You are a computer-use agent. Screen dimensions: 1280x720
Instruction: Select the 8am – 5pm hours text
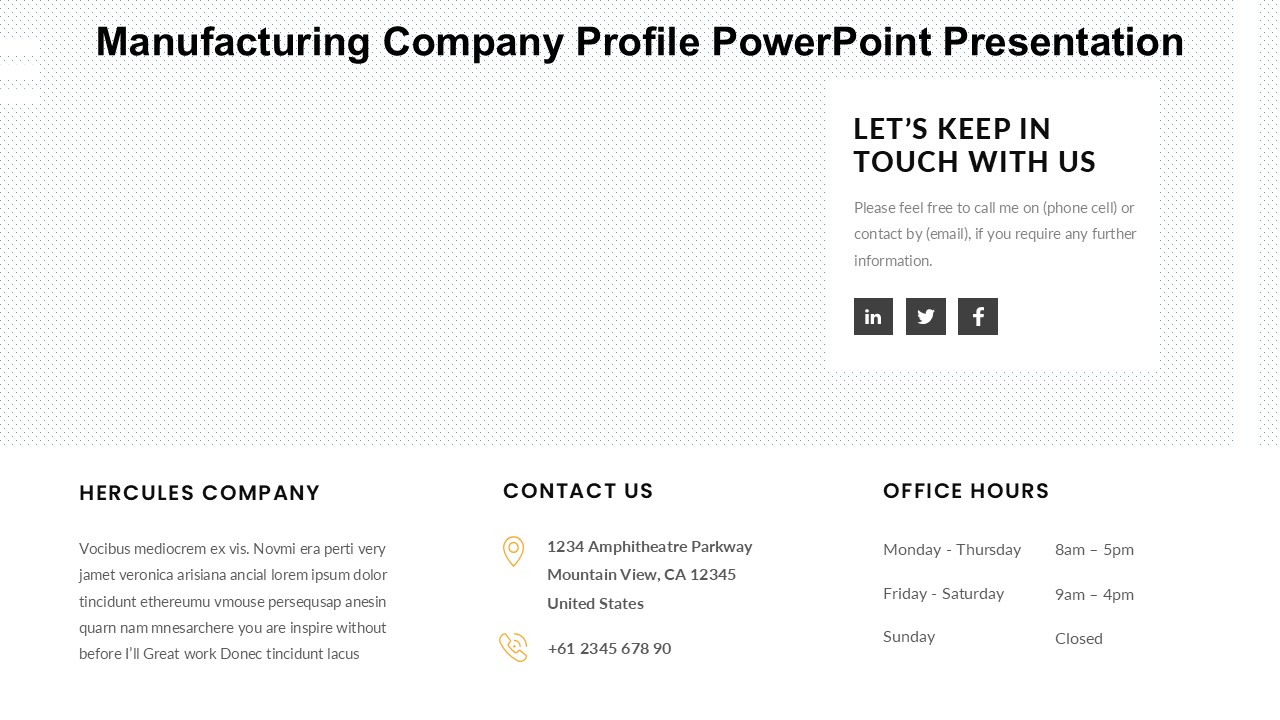click(x=1094, y=549)
